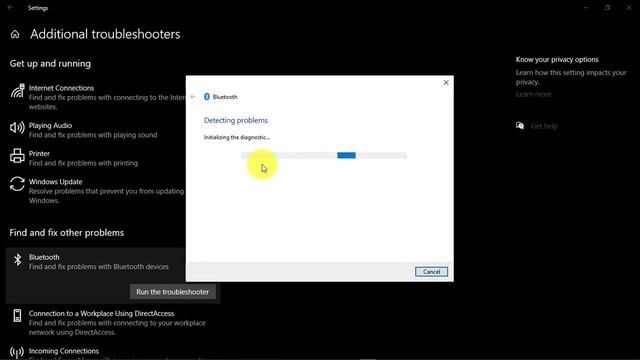Click the Run the troubleshooter button
640x360 pixels.
tap(173, 292)
